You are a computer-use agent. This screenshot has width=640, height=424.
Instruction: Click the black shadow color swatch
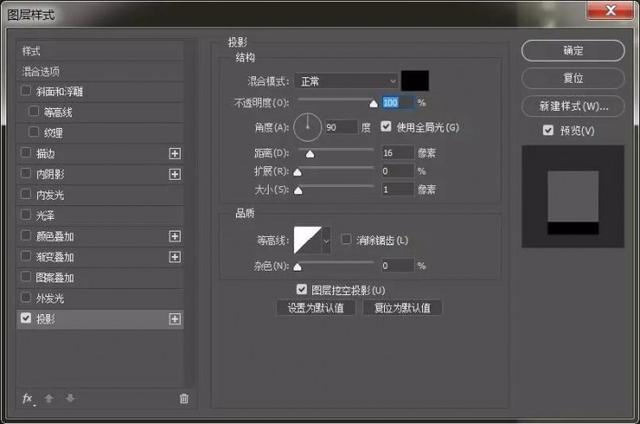[x=415, y=80]
